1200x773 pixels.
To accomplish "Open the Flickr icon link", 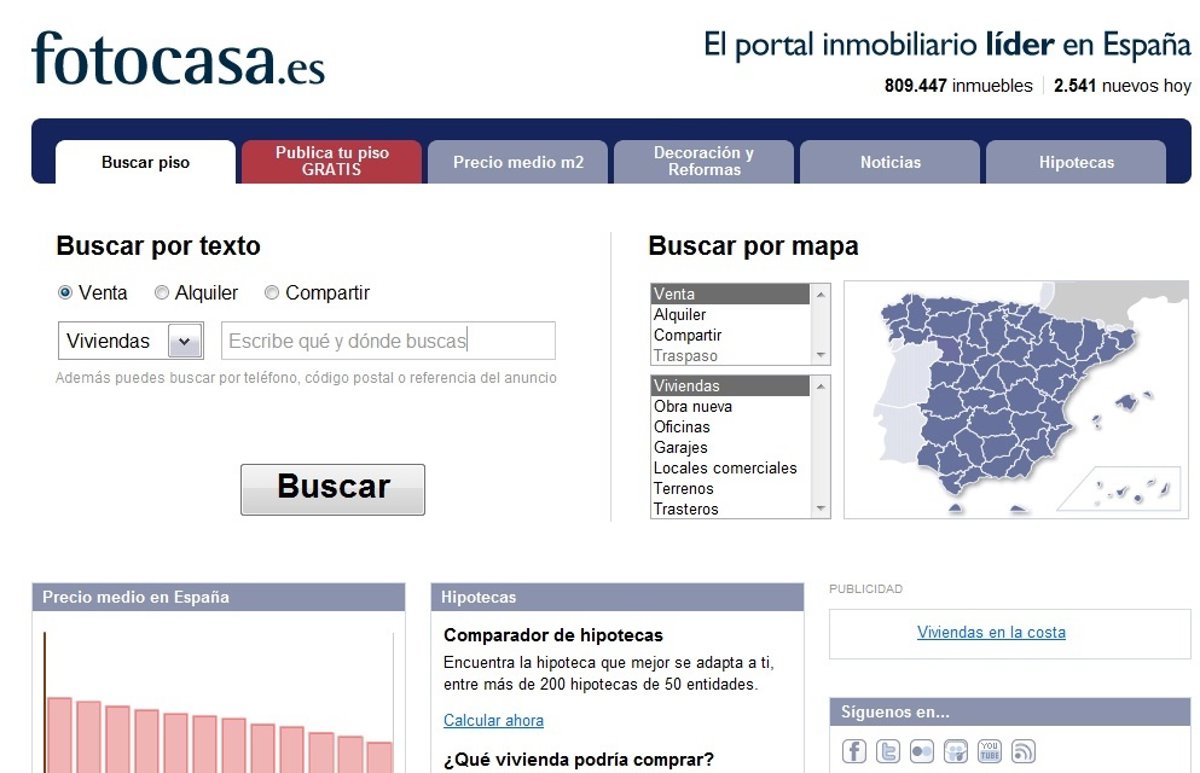I will point(922,751).
